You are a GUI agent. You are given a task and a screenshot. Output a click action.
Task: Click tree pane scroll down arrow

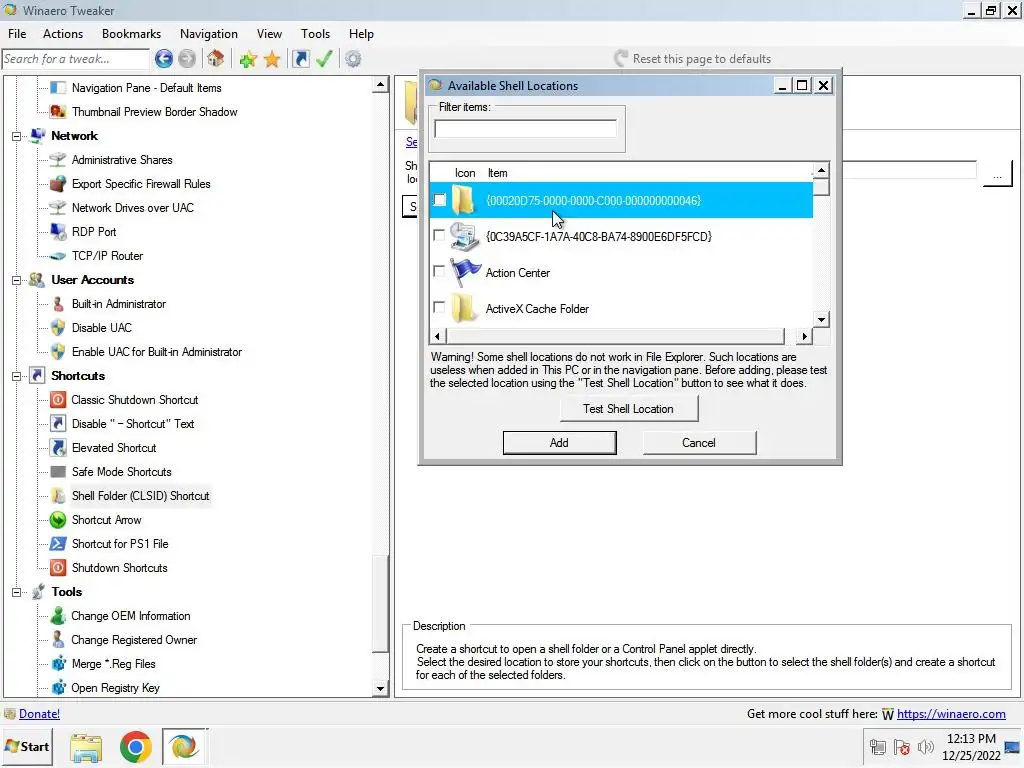380,688
